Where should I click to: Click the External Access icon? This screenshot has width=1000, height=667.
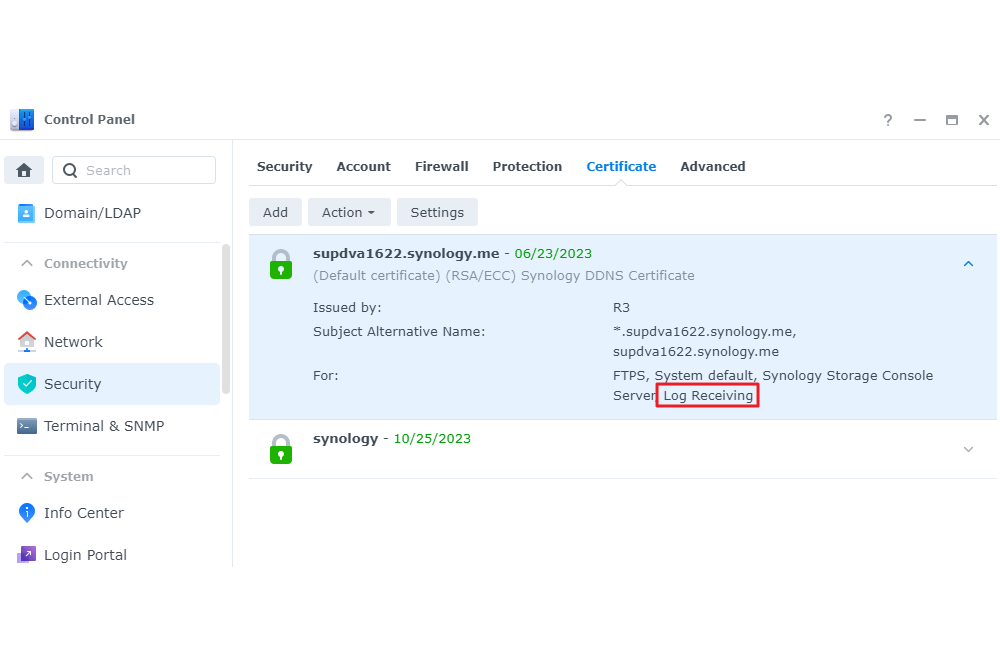click(x=27, y=300)
